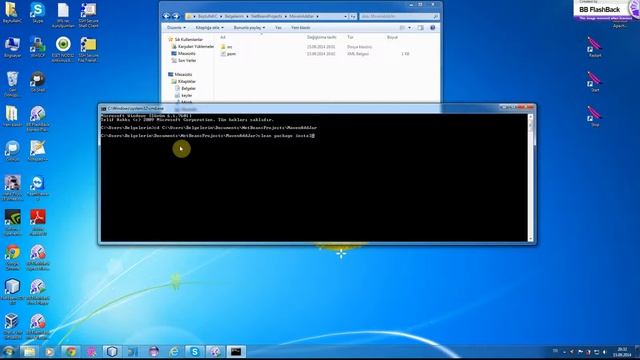Select Sık Kullanılanlar in the navigation pane

(x=189, y=40)
